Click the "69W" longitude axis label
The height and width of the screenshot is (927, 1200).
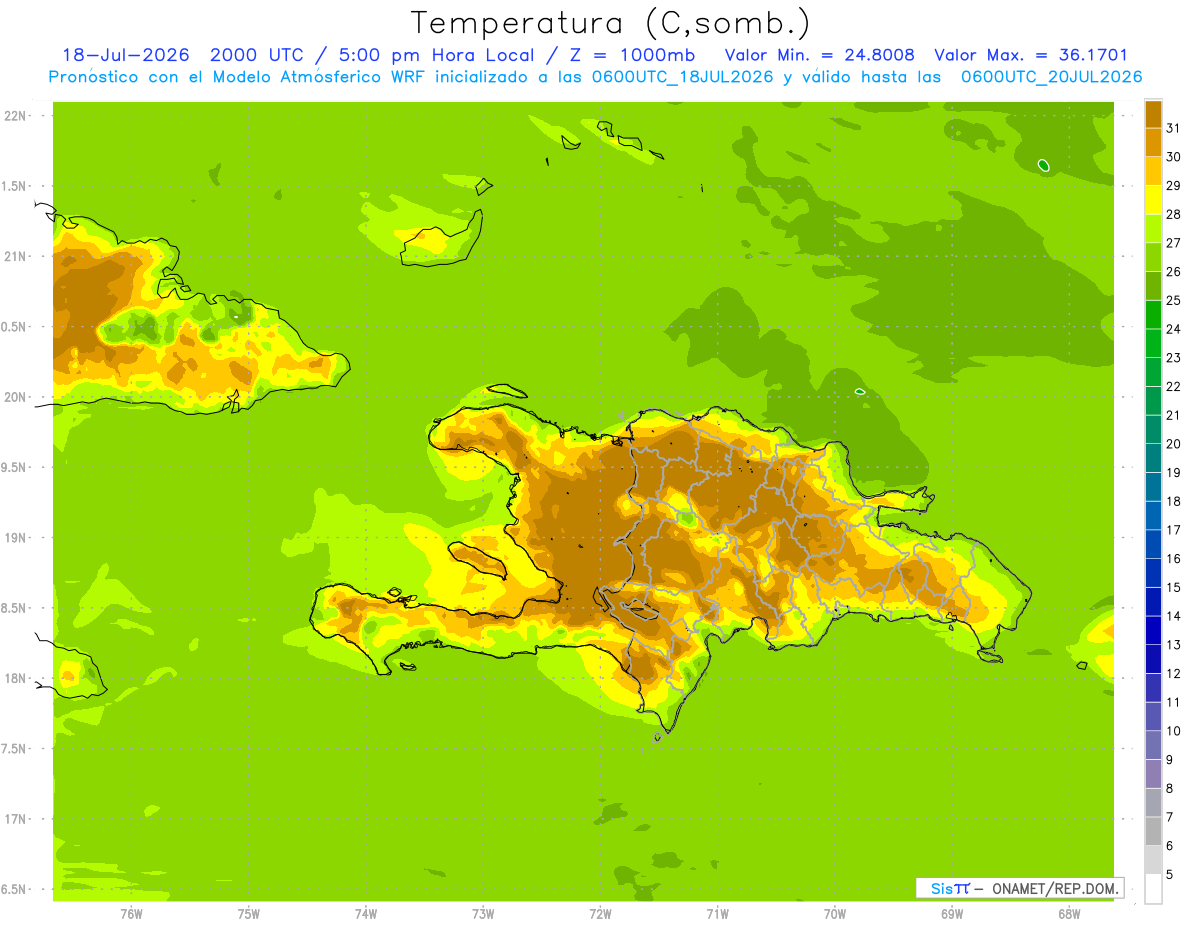(951, 913)
